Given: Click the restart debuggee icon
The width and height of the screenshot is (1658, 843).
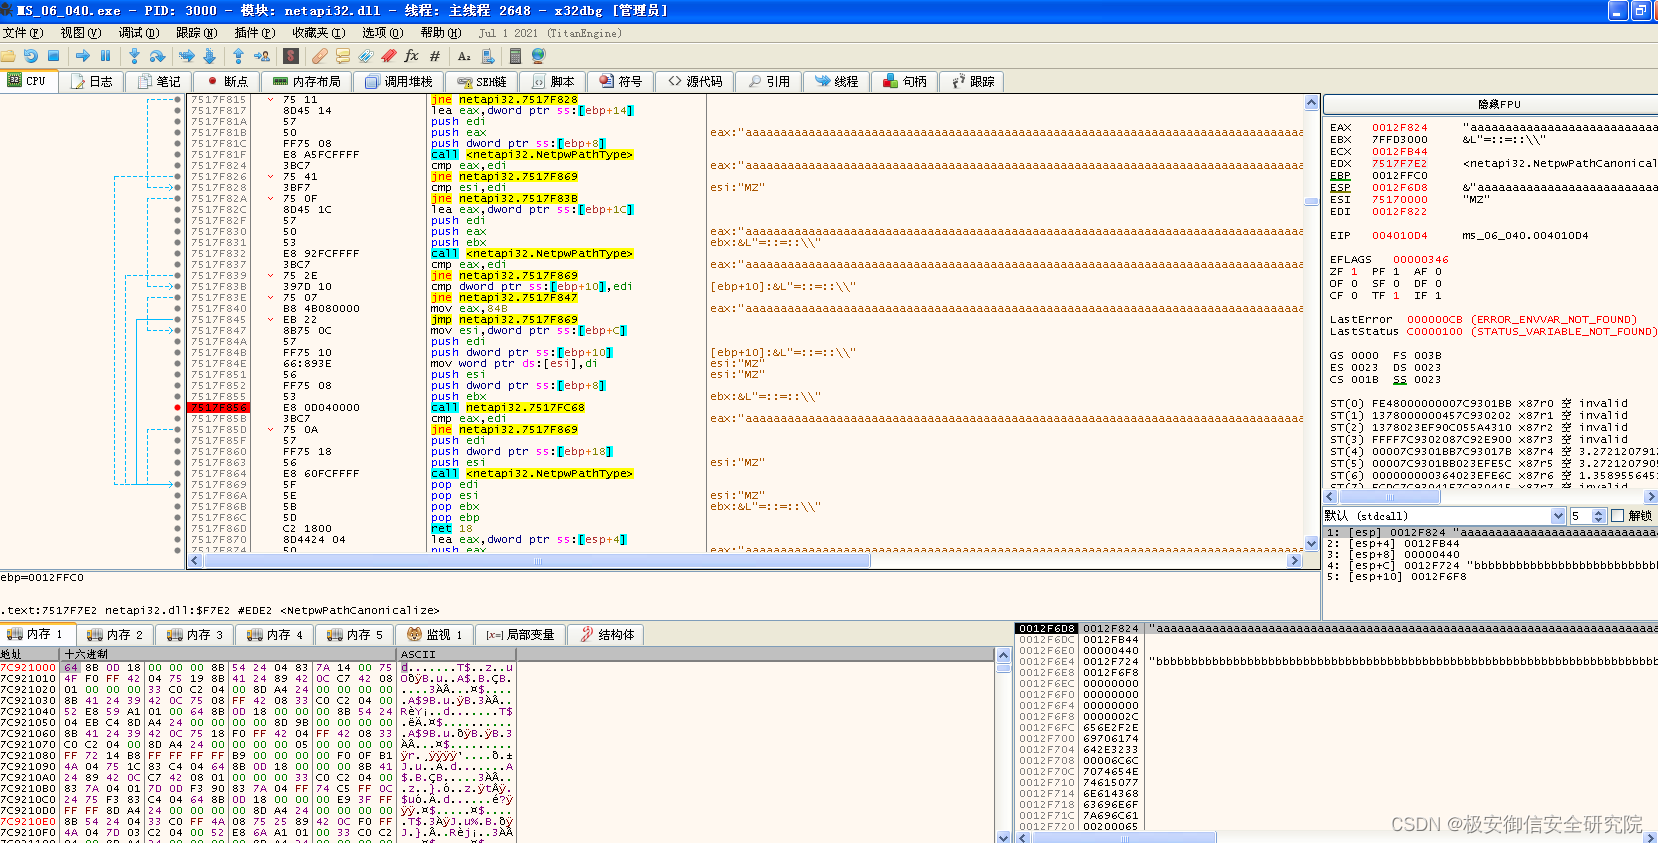Looking at the screenshot, I should 31,56.
